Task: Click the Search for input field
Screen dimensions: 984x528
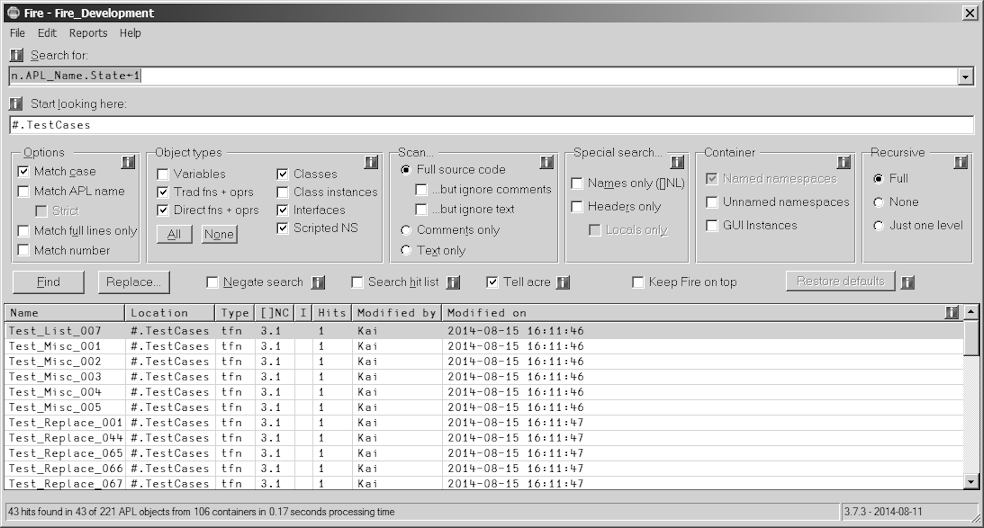Action: [483, 76]
